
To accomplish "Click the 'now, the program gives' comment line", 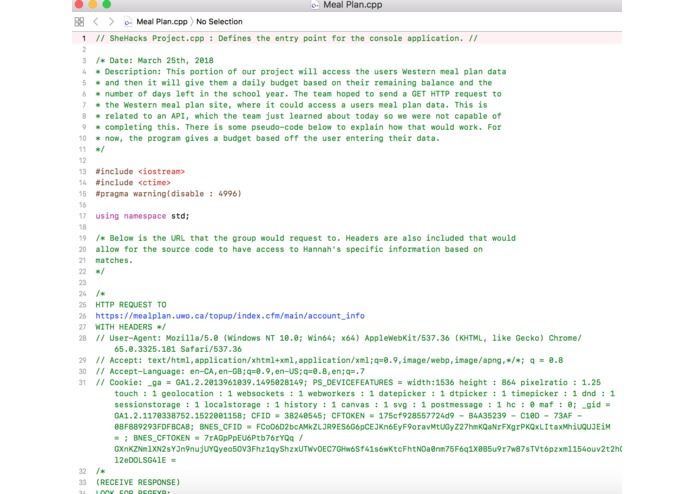I will (268, 138).
